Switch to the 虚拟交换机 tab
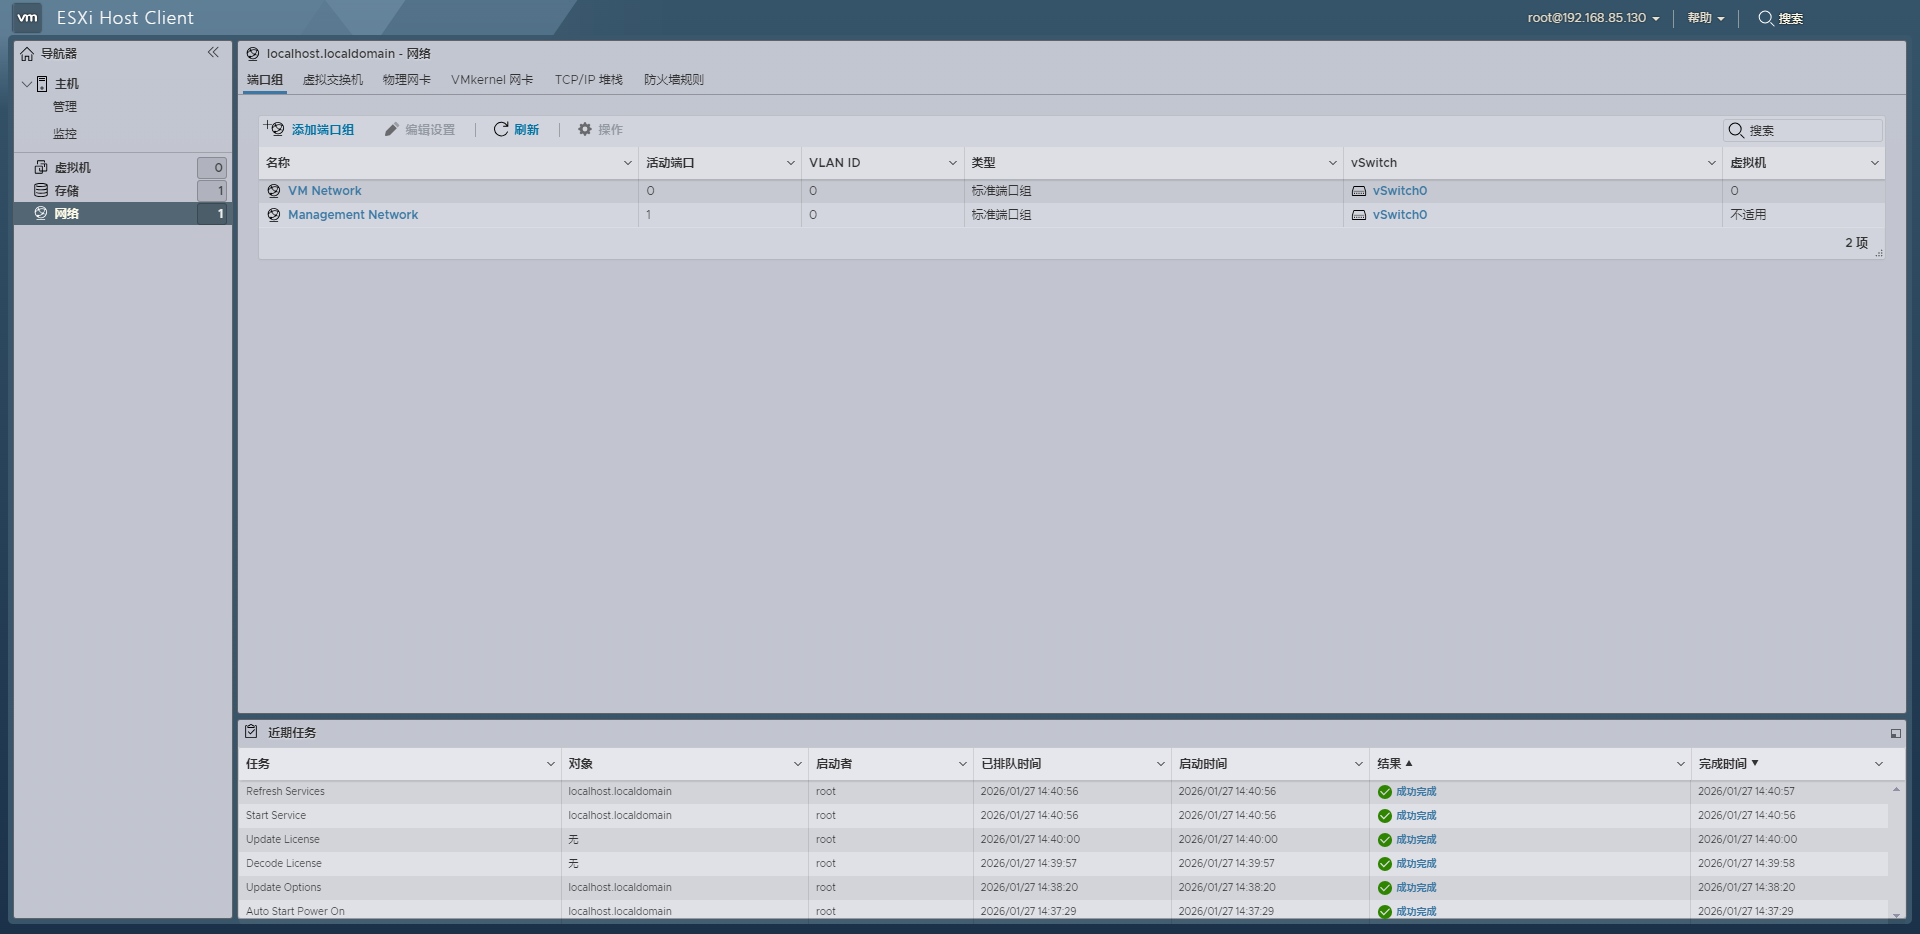The image size is (1920, 934). click(x=334, y=79)
